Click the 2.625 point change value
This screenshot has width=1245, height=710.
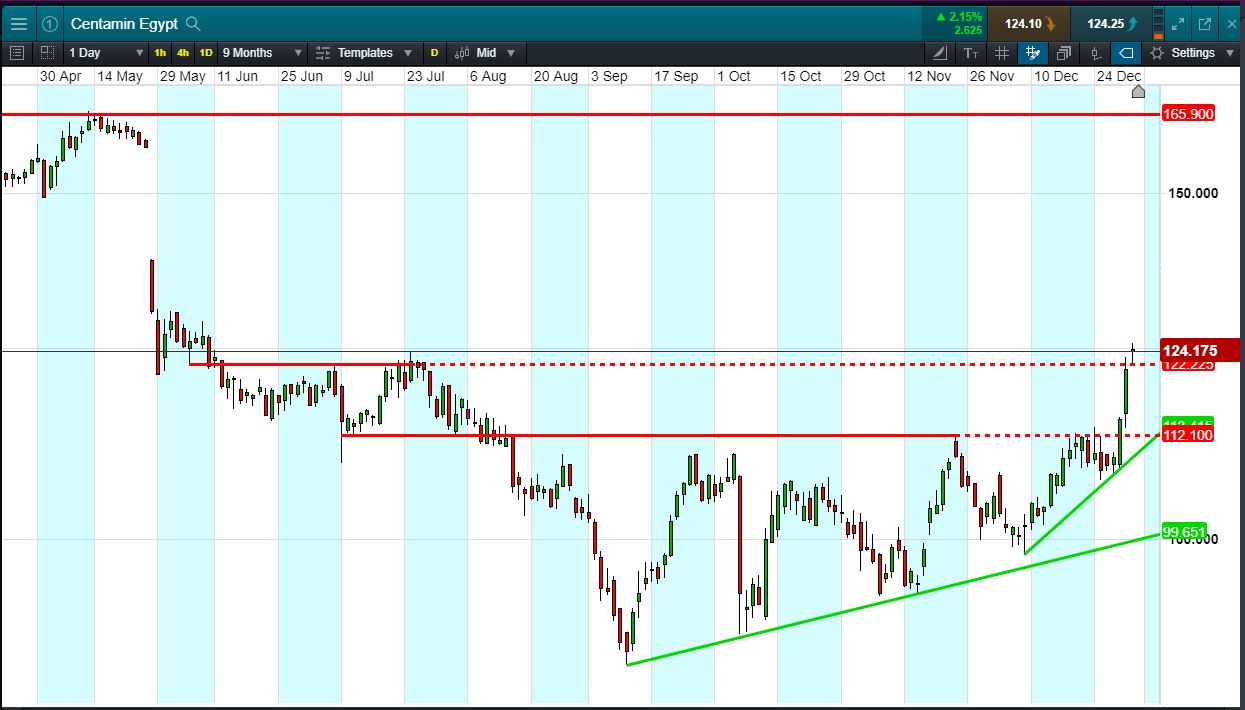tap(968, 30)
